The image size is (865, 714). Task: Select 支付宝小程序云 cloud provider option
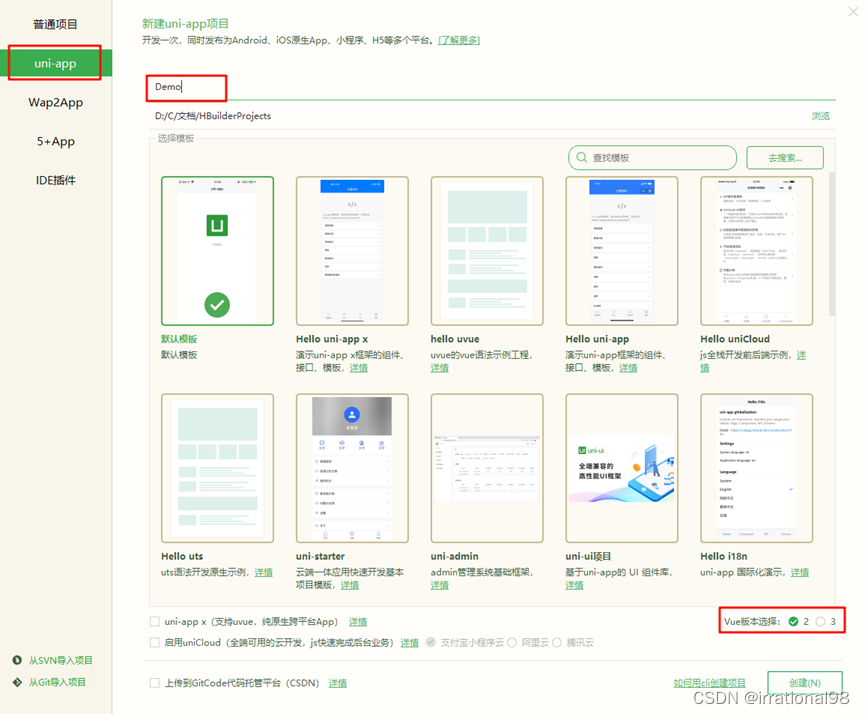(431, 642)
